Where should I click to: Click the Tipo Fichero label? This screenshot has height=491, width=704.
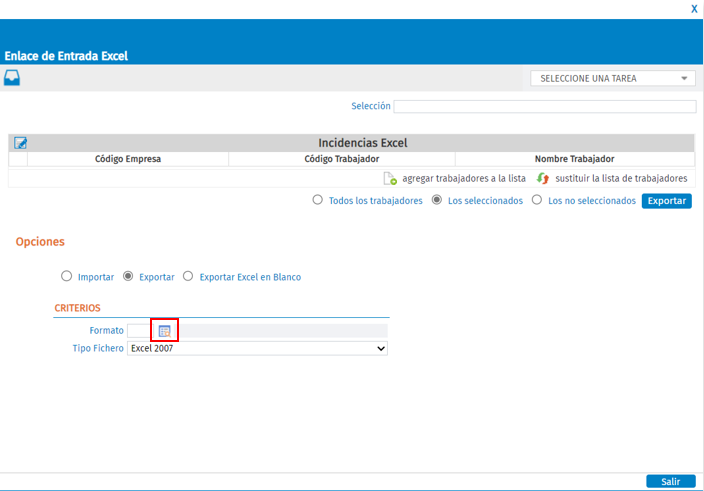pos(98,348)
